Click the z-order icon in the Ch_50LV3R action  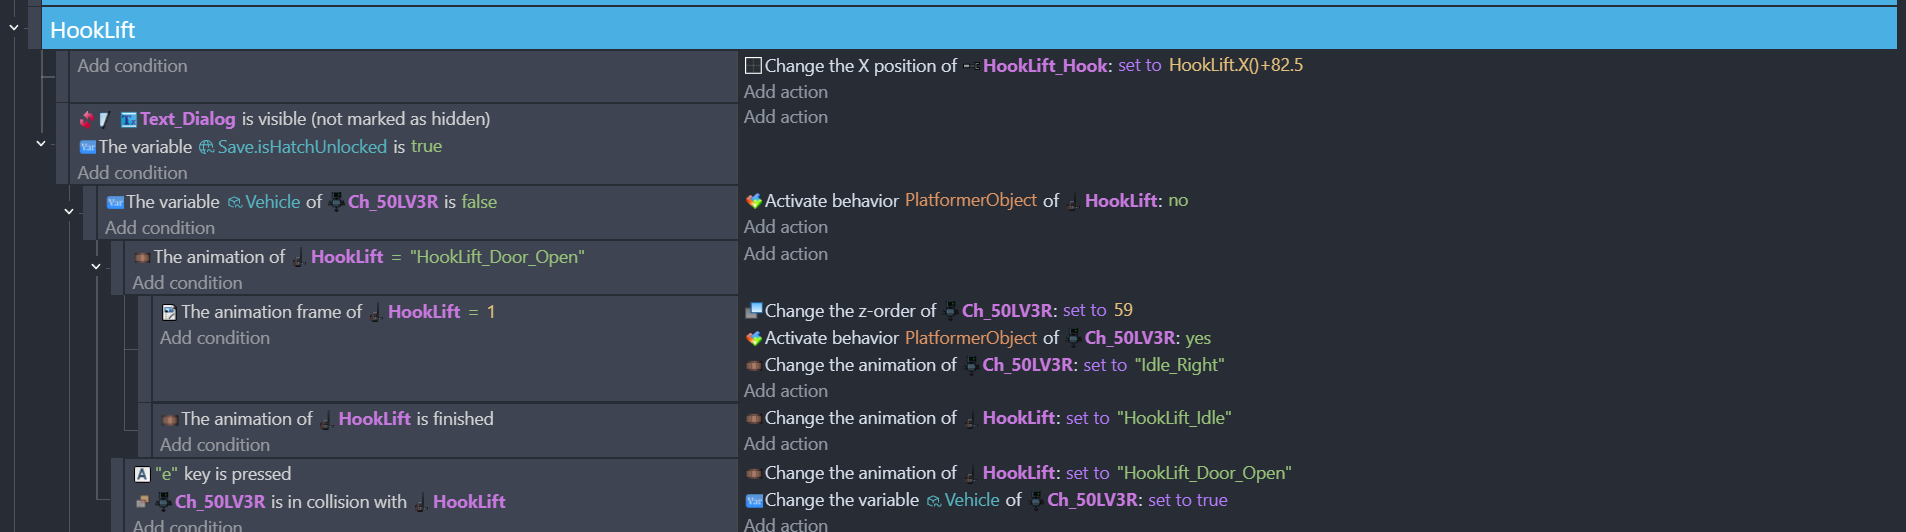[753, 311]
